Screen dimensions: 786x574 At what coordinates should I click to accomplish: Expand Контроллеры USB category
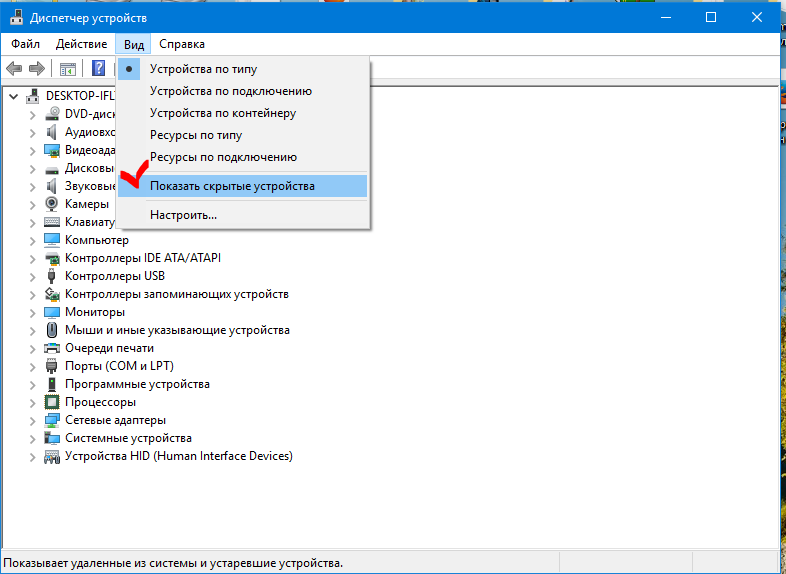pos(33,277)
